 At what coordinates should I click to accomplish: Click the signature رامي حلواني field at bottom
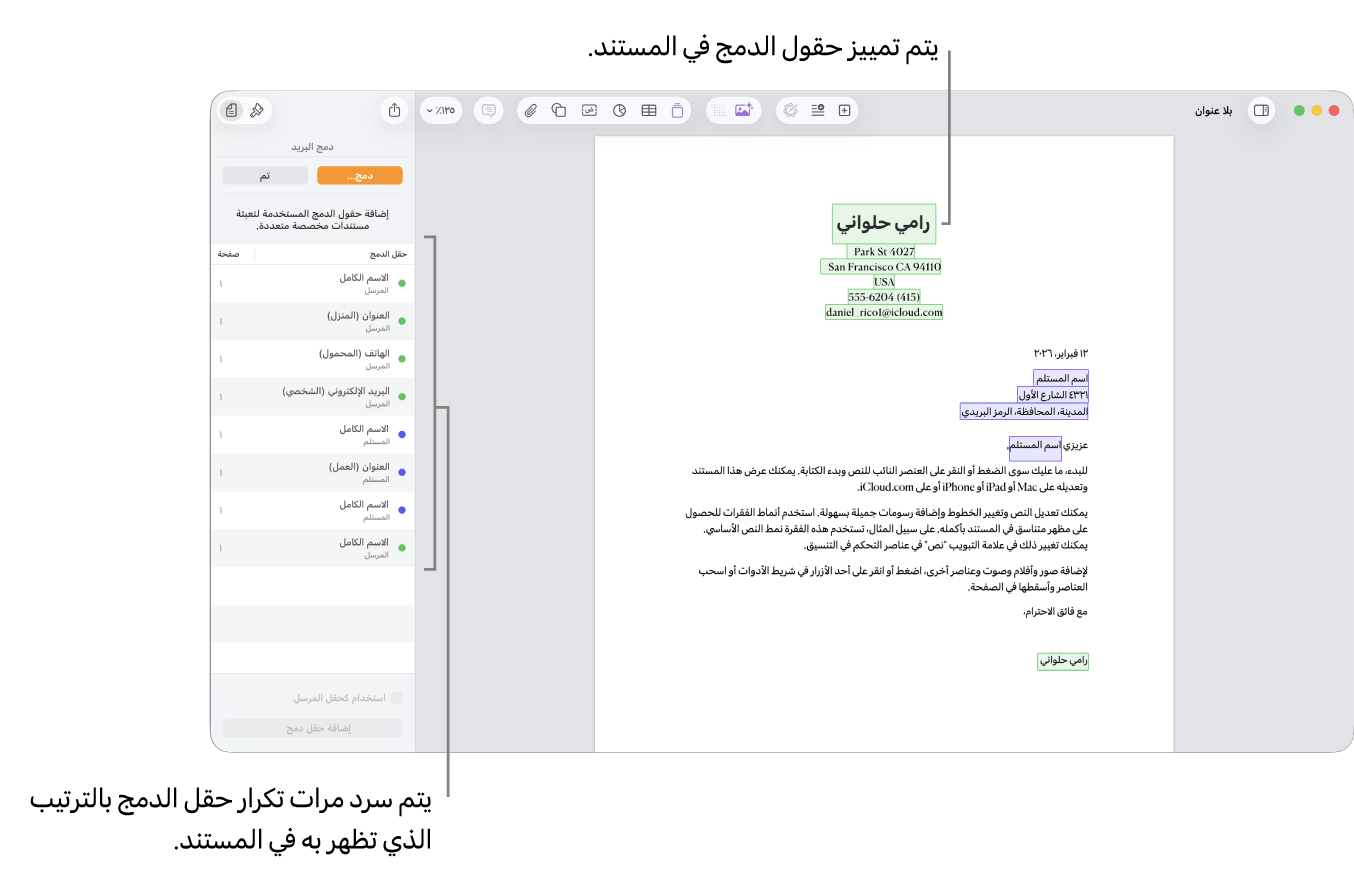point(1063,662)
